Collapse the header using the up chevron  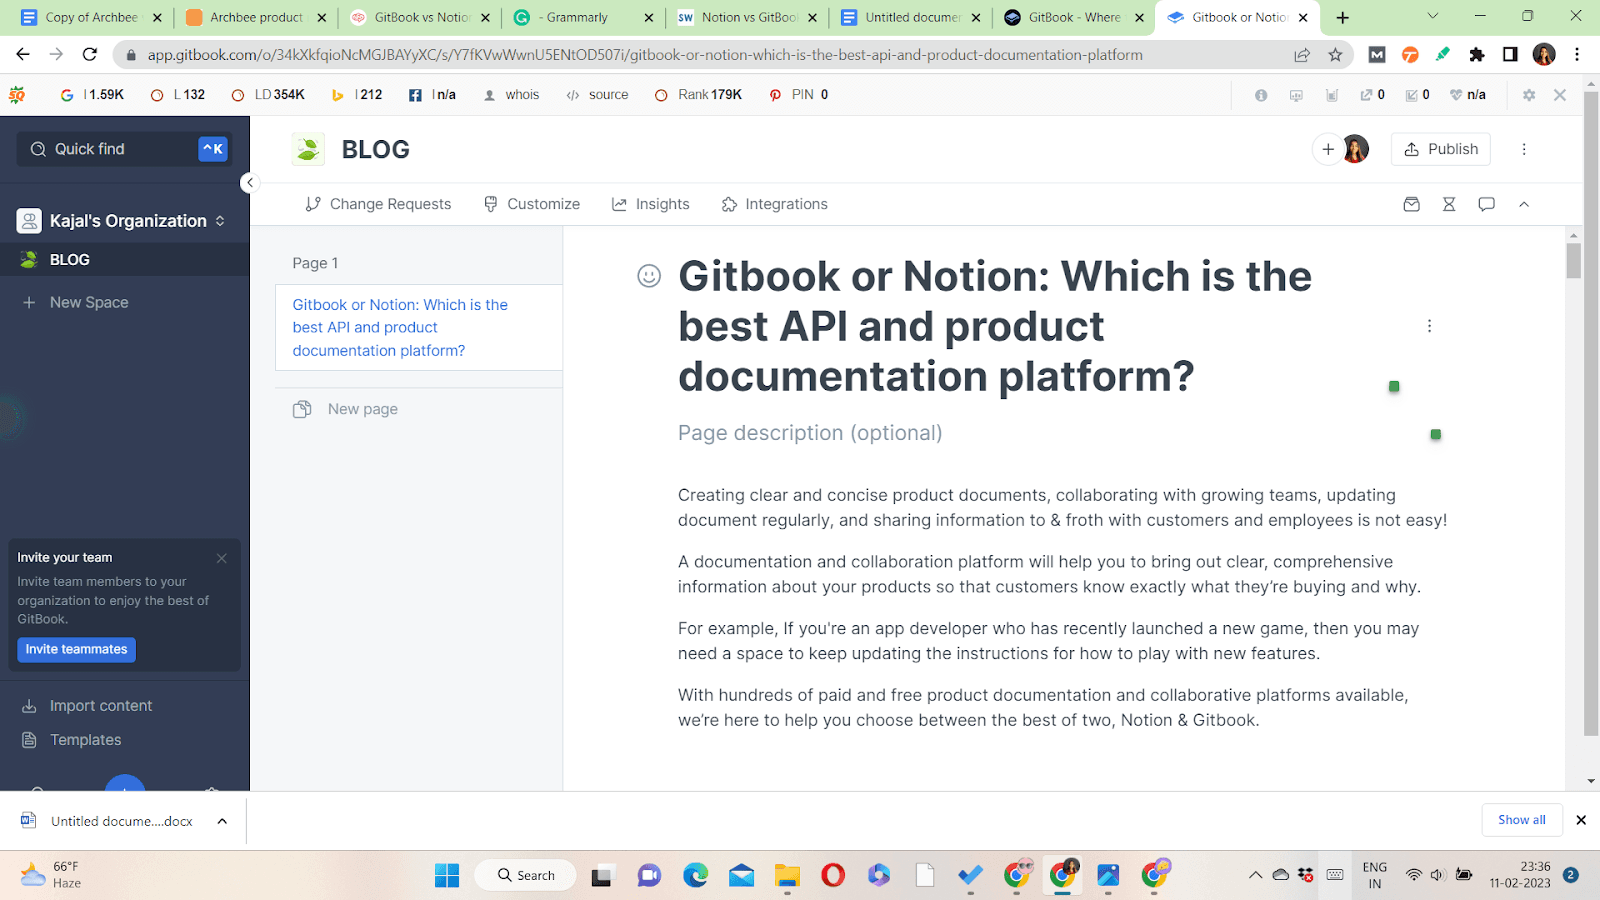pos(1524,204)
